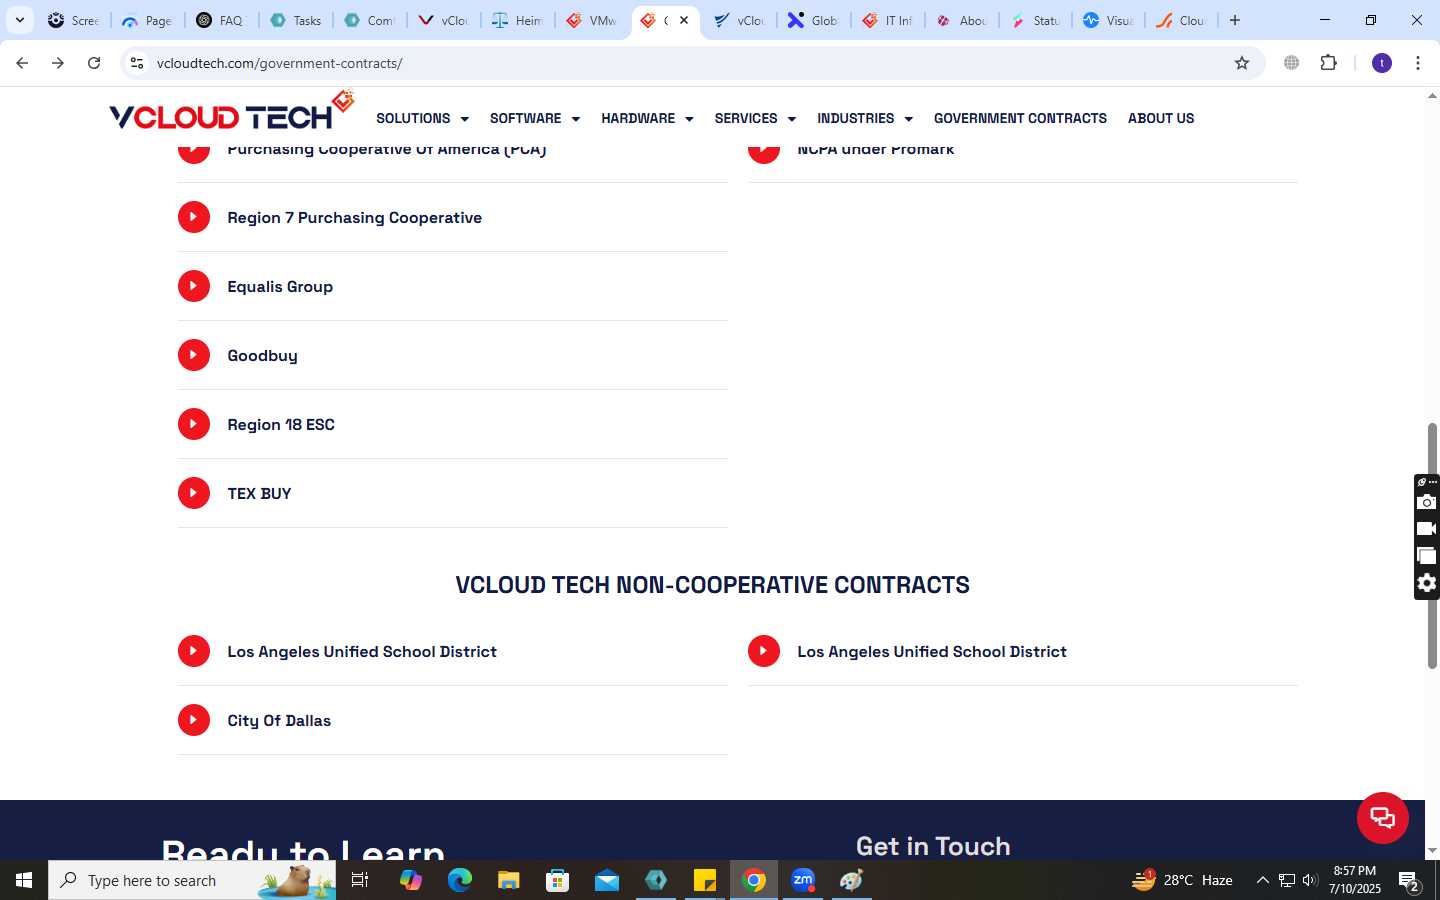This screenshot has width=1440, height=900.
Task: Click the page vertical scrollbar thumb
Action: [x=1432, y=546]
